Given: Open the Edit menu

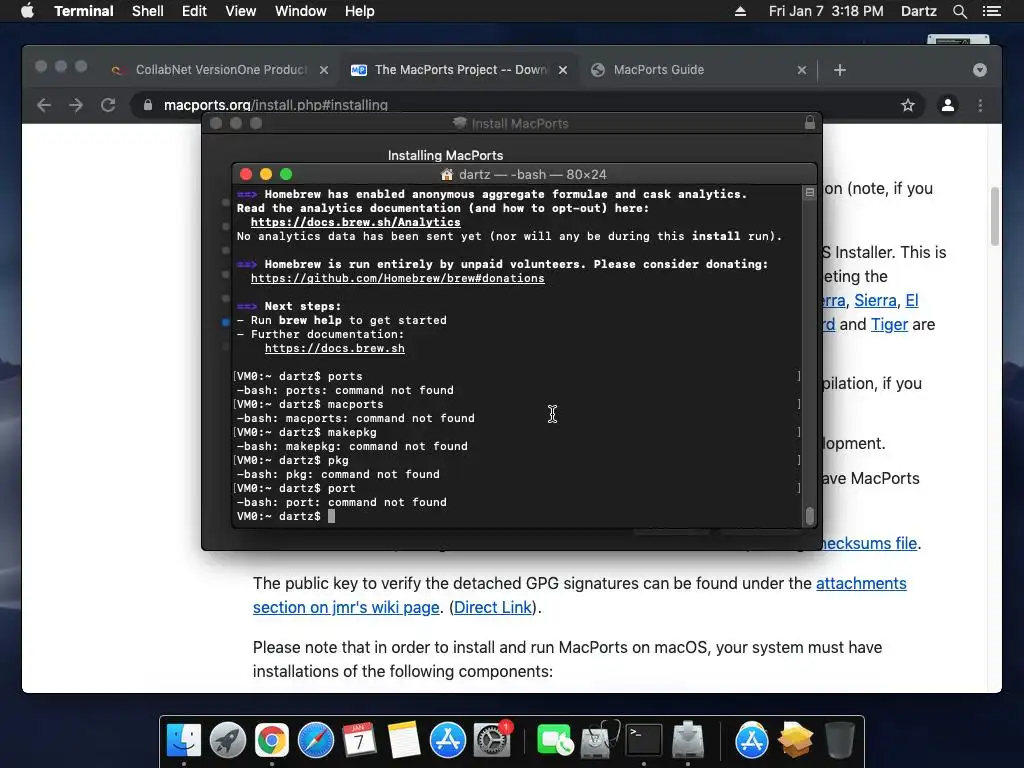Looking at the screenshot, I should pyautogui.click(x=194, y=11).
